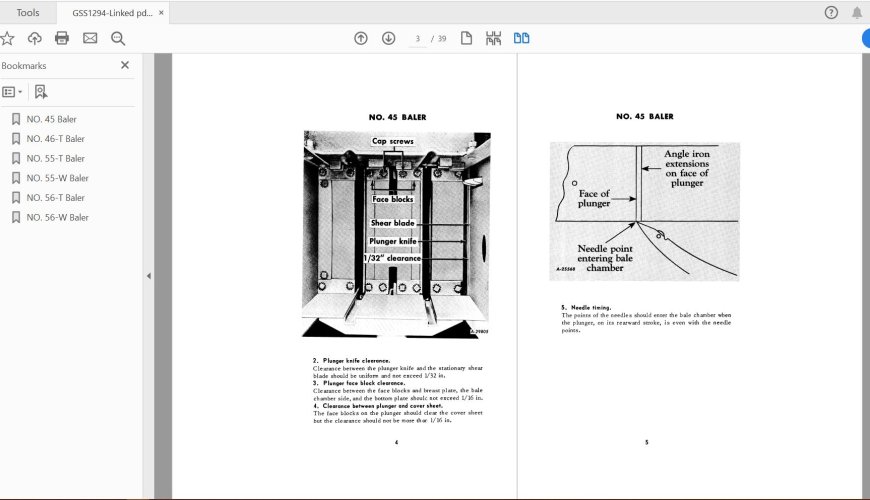This screenshot has width=870, height=500.
Task: Print the document with printer icon
Action: (62, 38)
